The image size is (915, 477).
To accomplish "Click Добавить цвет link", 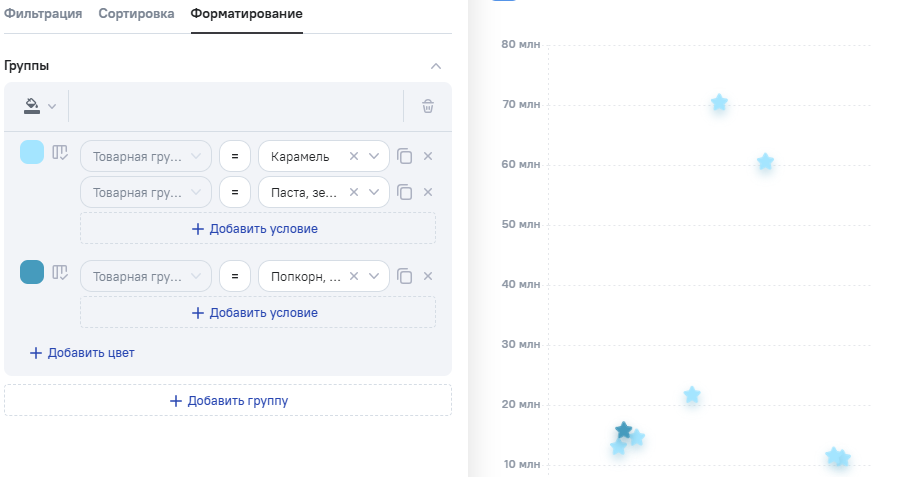I will pyautogui.click(x=82, y=352).
